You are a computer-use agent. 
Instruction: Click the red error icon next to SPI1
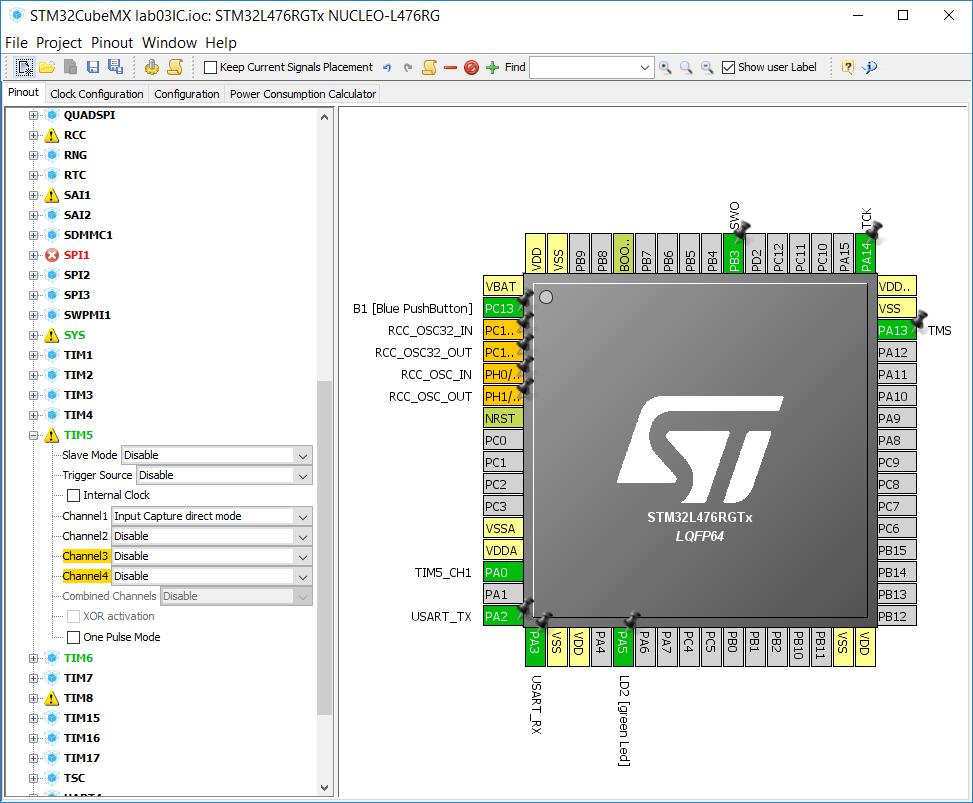52,255
